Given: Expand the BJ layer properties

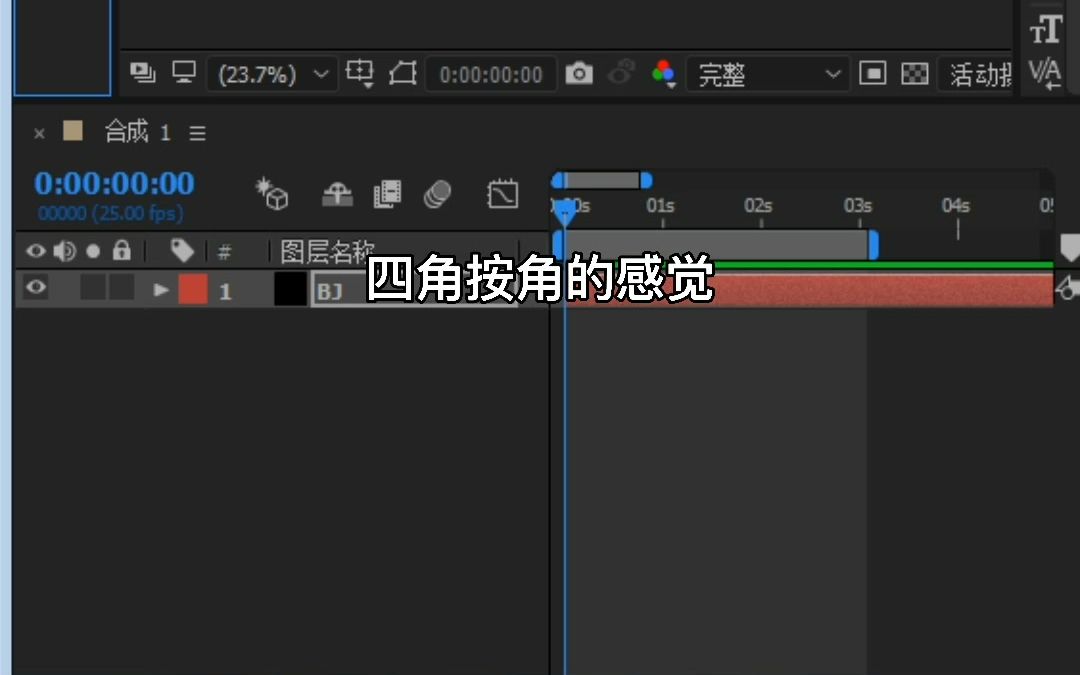Looking at the screenshot, I should click(x=160, y=289).
